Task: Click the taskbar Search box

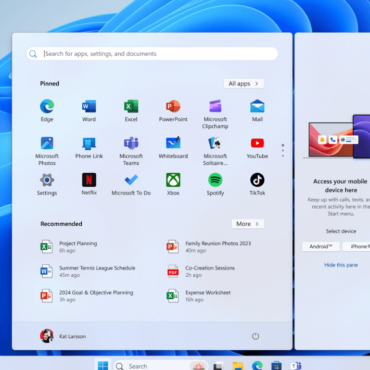Action: coord(161,366)
